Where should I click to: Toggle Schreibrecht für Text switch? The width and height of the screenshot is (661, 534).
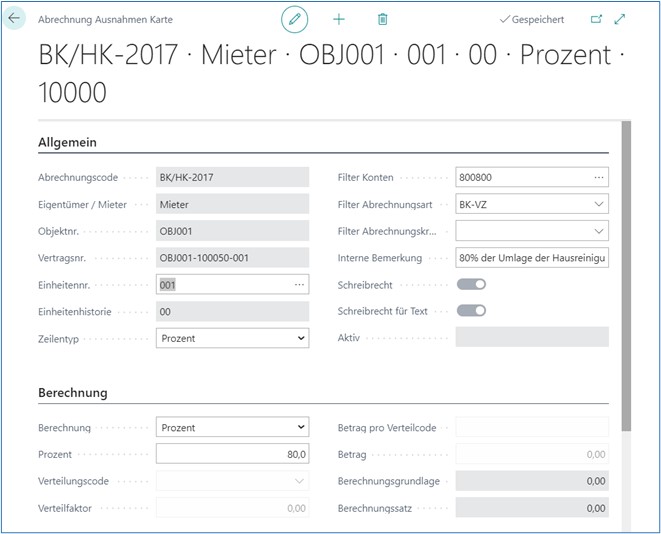coord(471,311)
